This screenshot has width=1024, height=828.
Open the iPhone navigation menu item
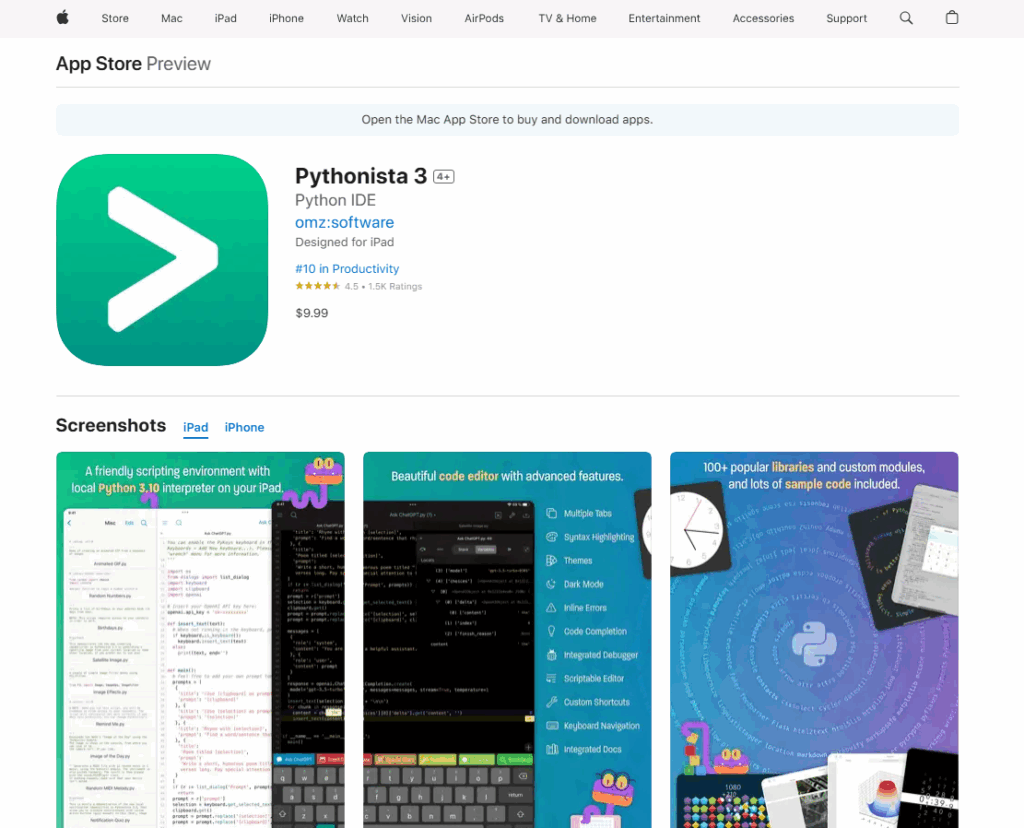(x=286, y=18)
